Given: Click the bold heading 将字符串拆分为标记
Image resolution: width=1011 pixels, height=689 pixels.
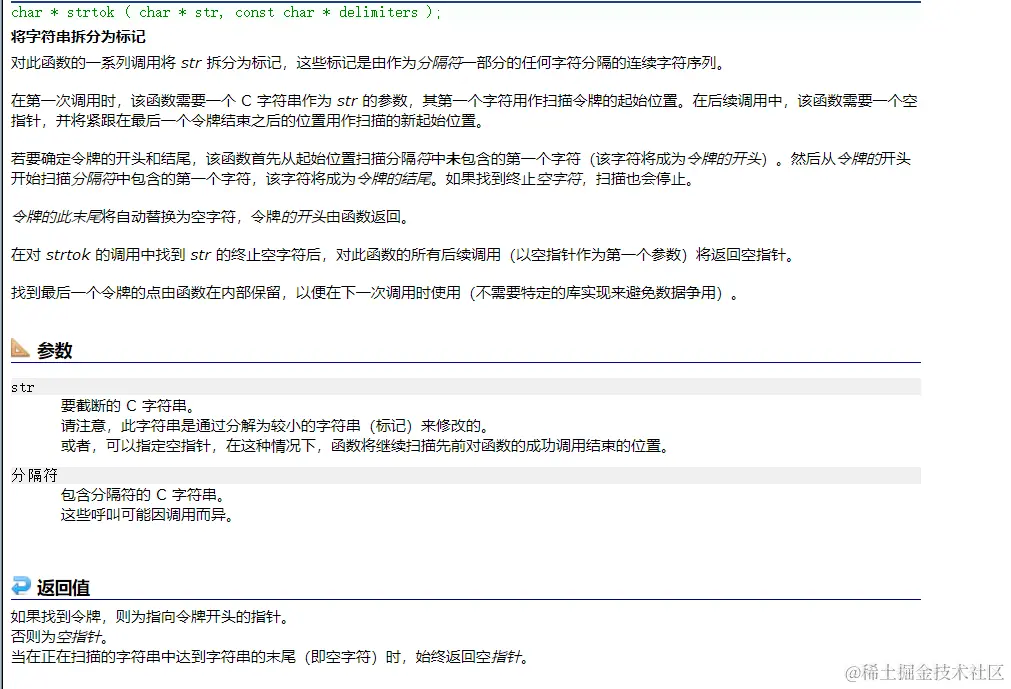Looking at the screenshot, I should click(78, 37).
